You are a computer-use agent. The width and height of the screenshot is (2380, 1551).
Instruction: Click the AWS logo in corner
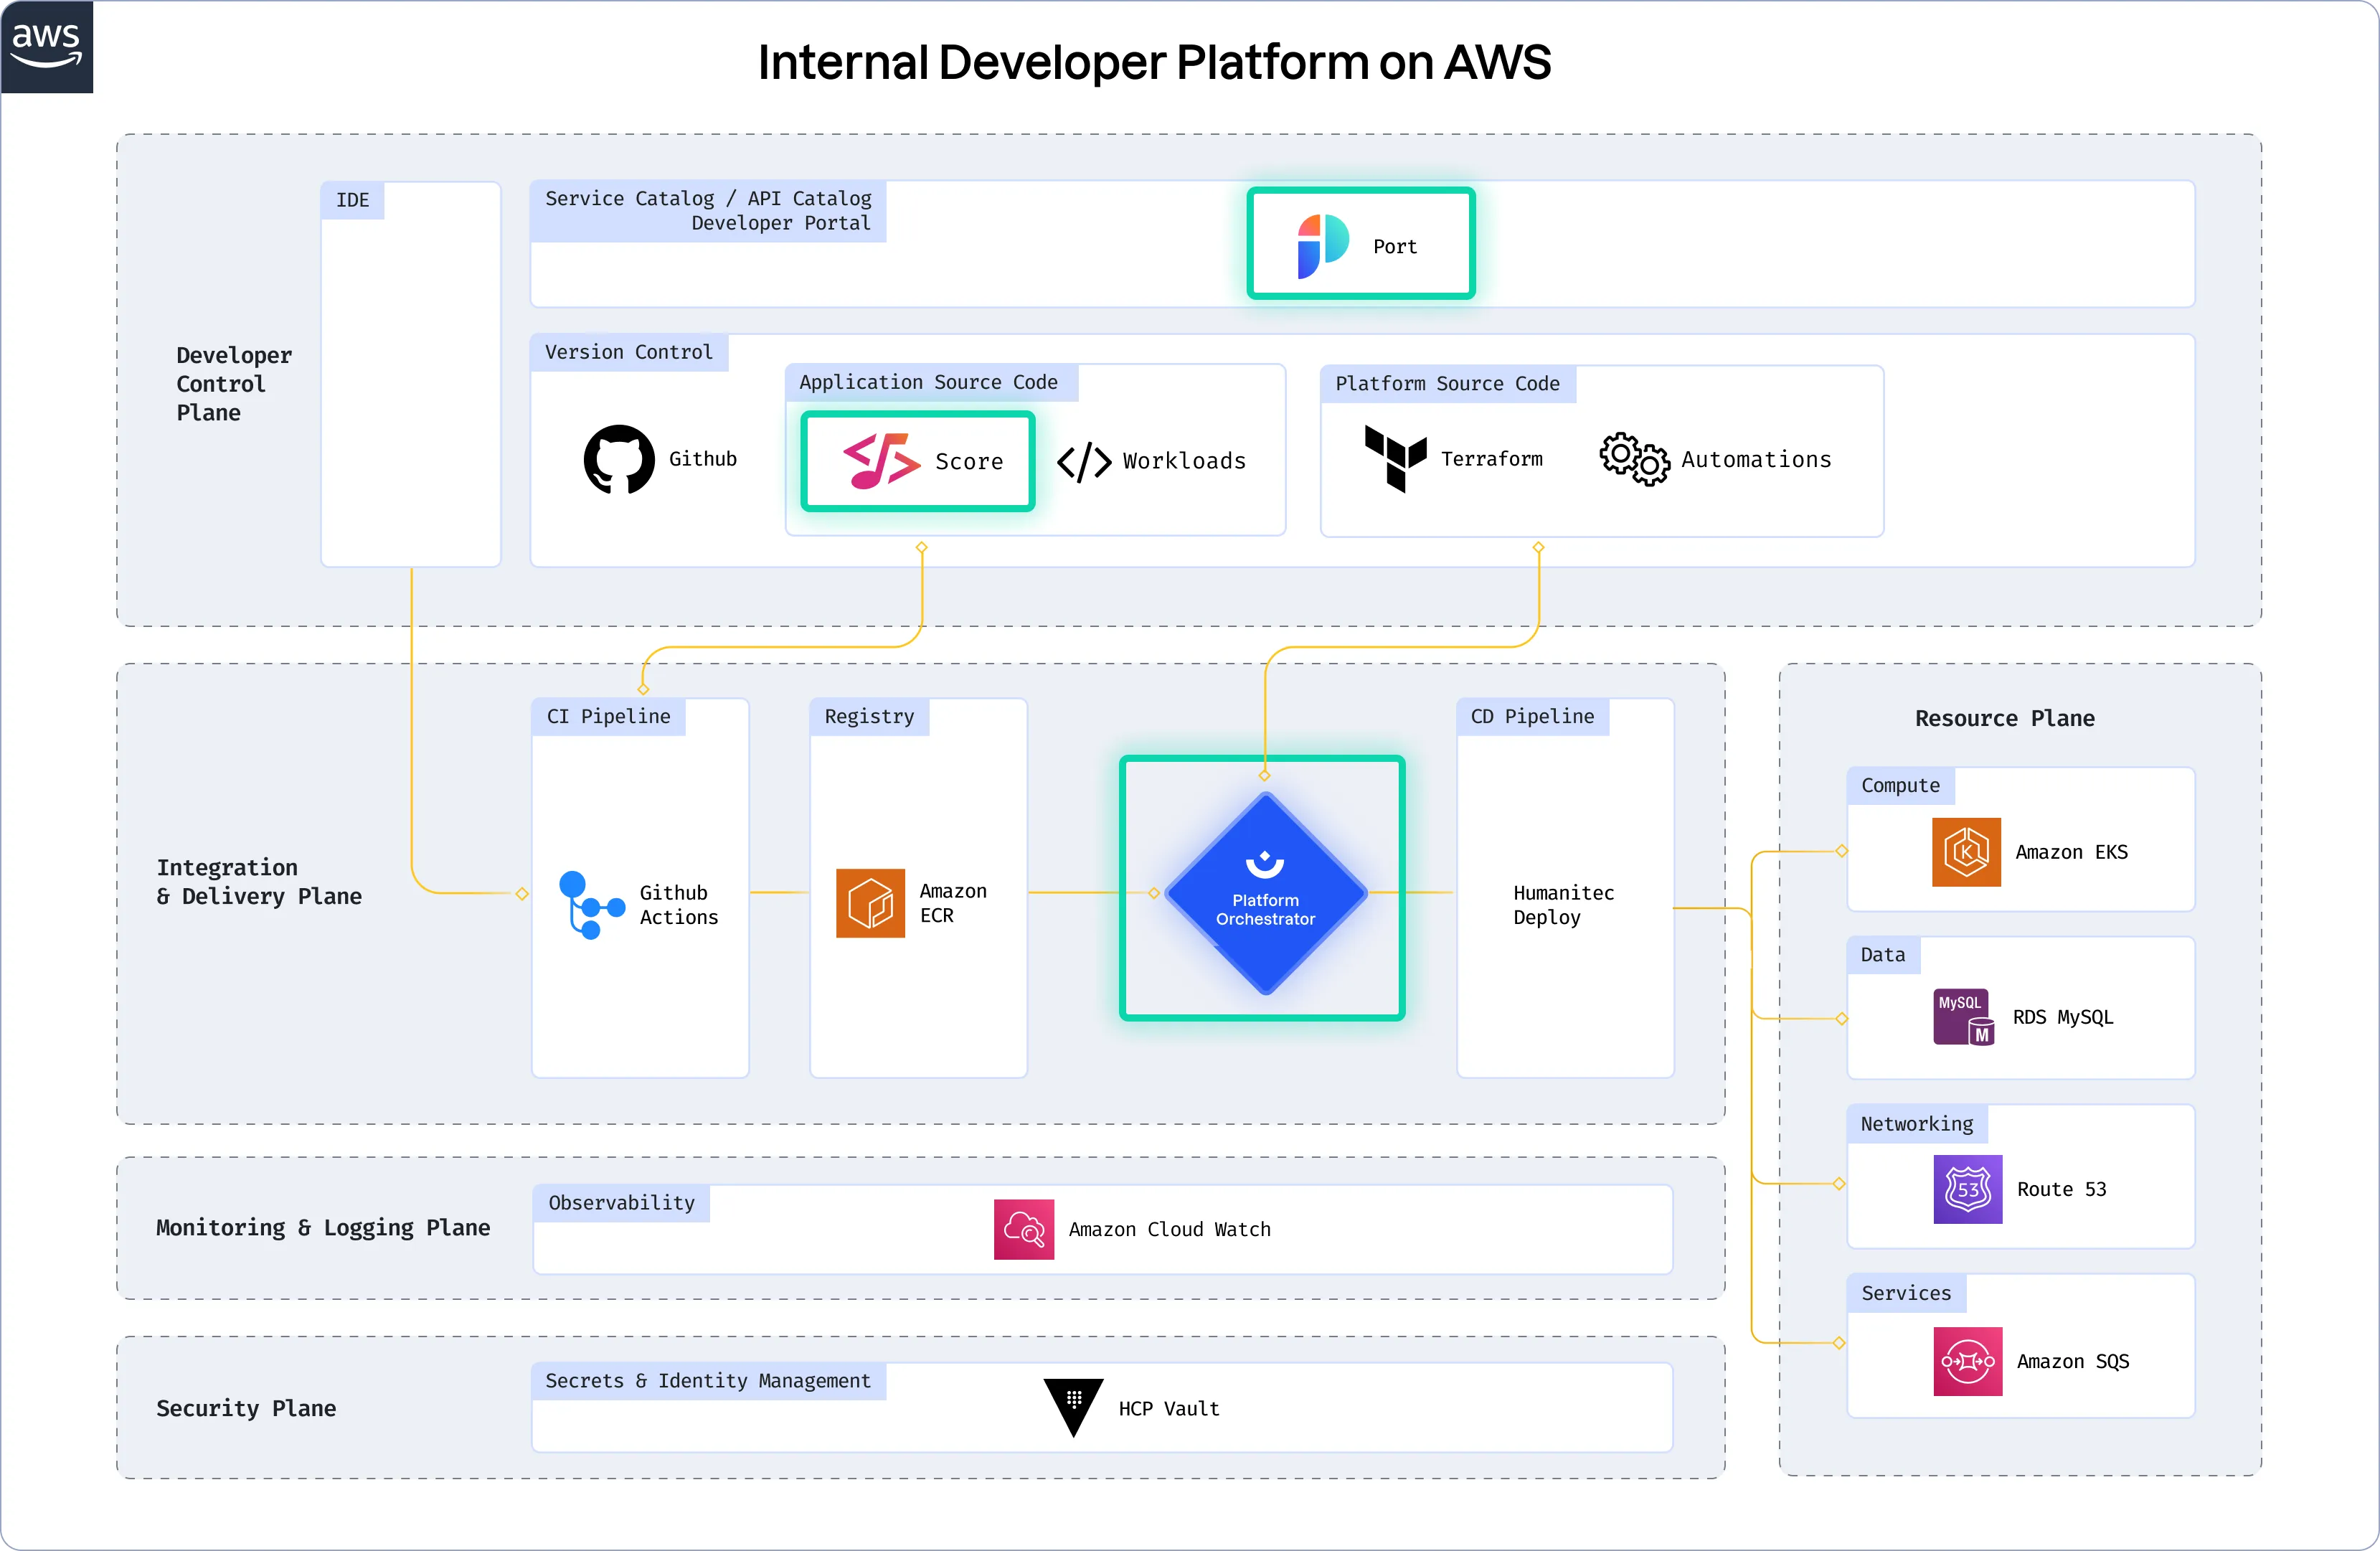pos(46,46)
